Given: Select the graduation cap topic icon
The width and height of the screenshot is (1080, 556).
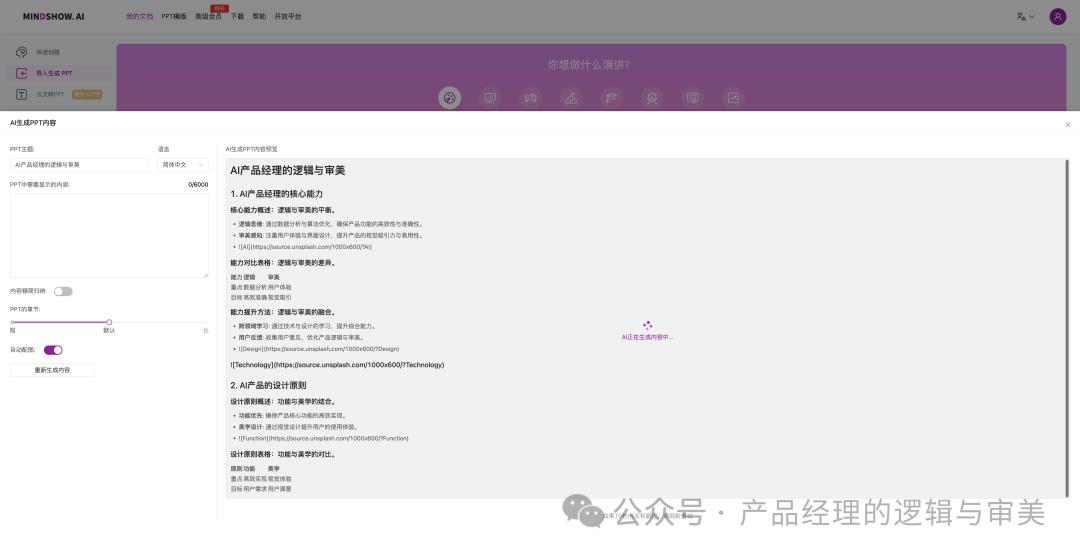Looking at the screenshot, I should [x=611, y=98].
